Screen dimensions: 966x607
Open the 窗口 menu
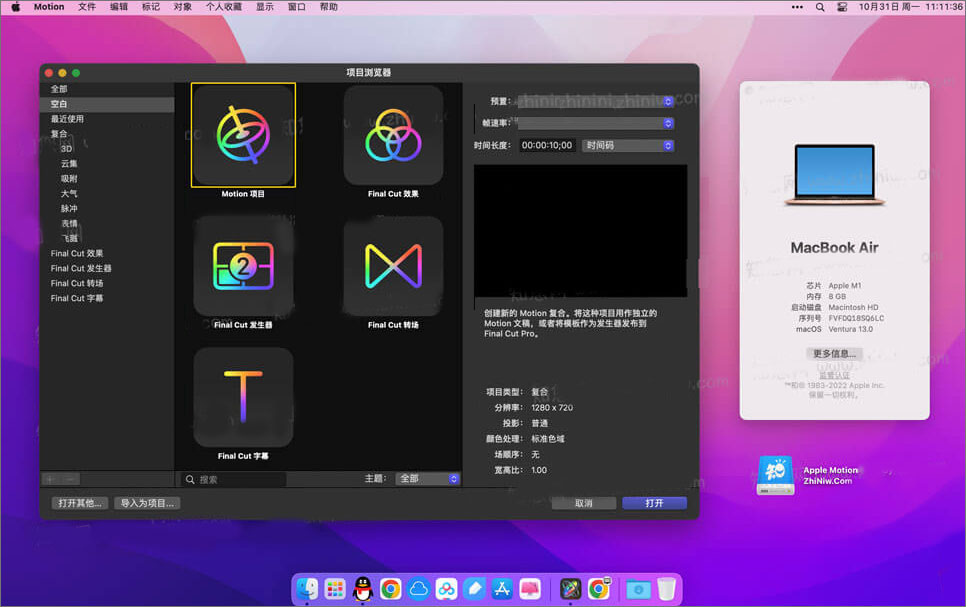[x=296, y=7]
